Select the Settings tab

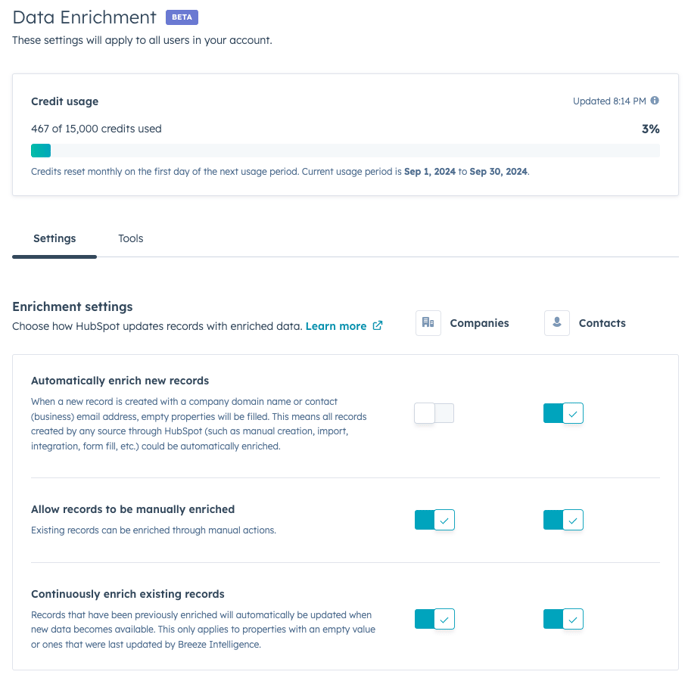54,238
